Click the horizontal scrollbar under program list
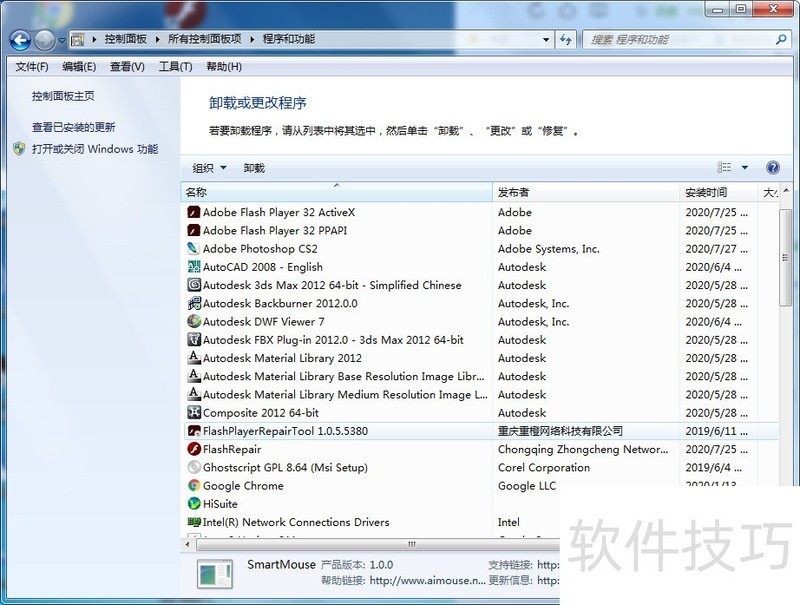The width and height of the screenshot is (800, 605). pyautogui.click(x=410, y=544)
